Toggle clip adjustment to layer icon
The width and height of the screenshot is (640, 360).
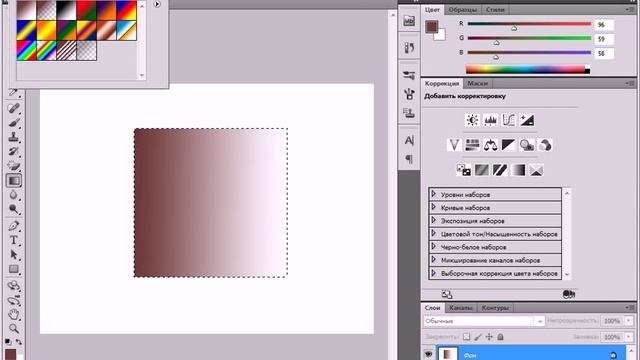coord(569,294)
